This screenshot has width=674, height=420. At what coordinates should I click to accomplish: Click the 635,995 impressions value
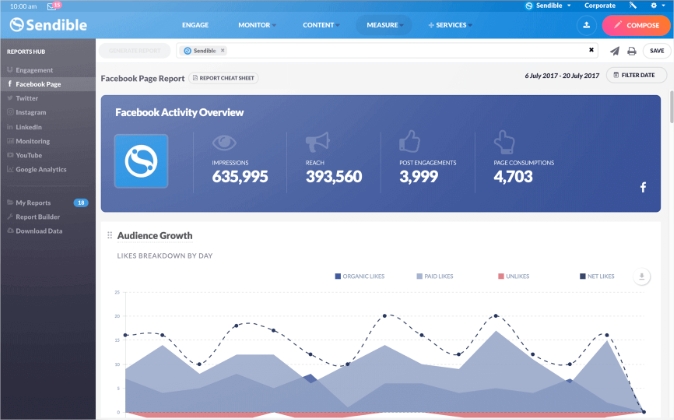tap(240, 176)
